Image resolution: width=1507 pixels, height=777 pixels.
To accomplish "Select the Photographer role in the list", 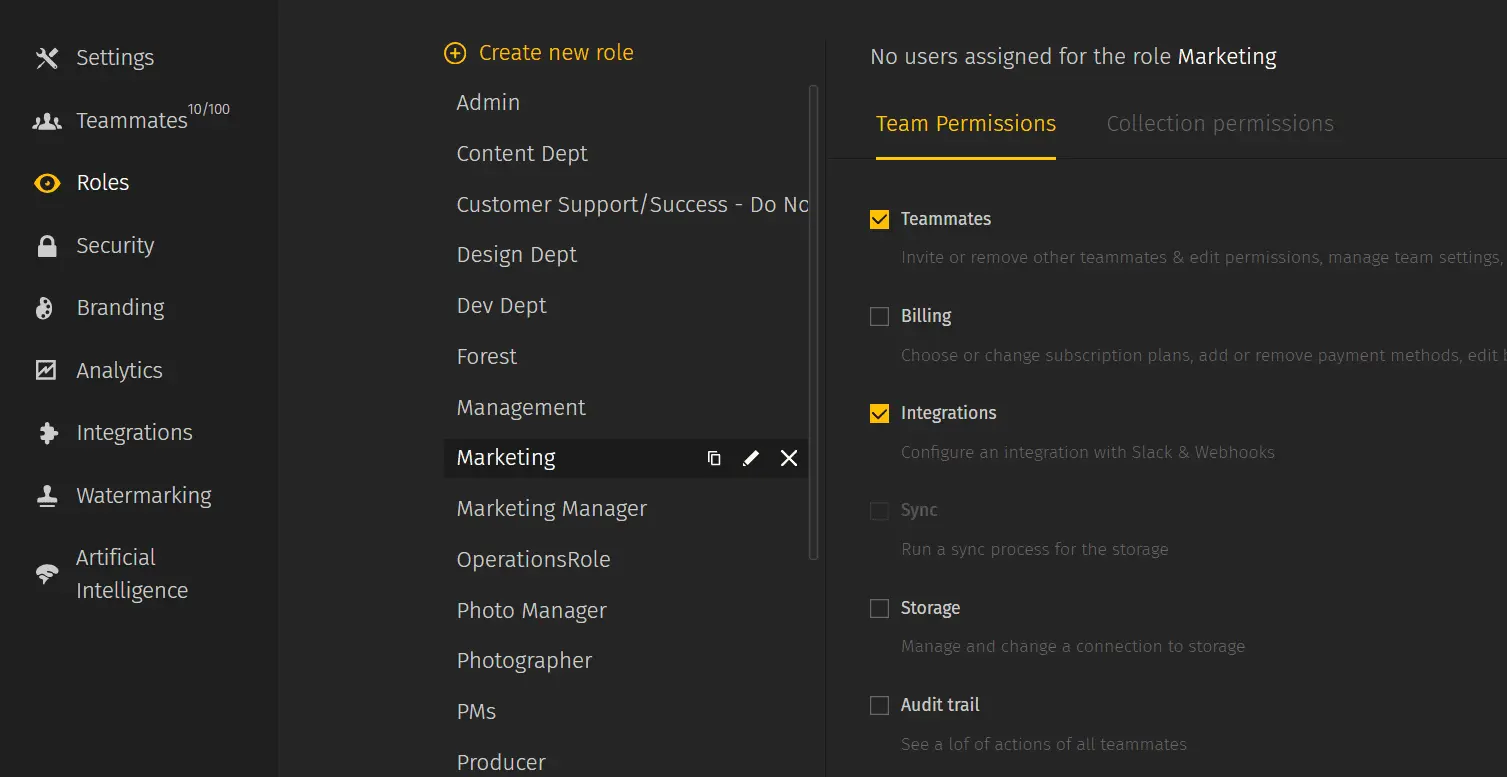I will pyautogui.click(x=524, y=660).
